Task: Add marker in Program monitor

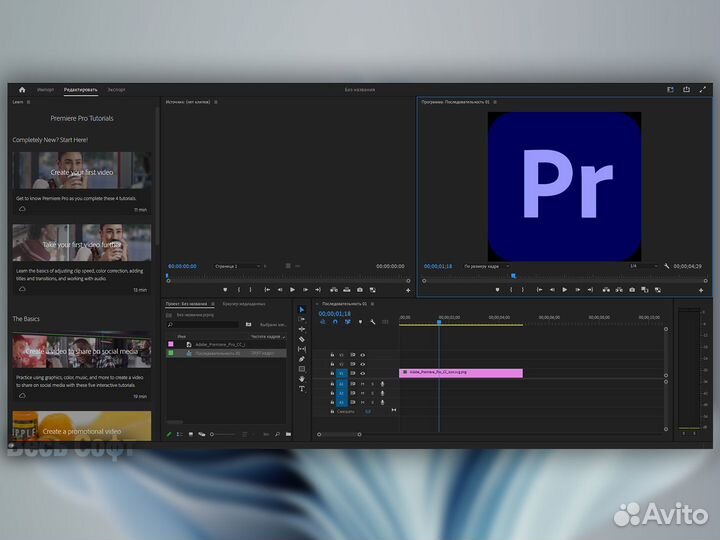Action: pos(497,290)
